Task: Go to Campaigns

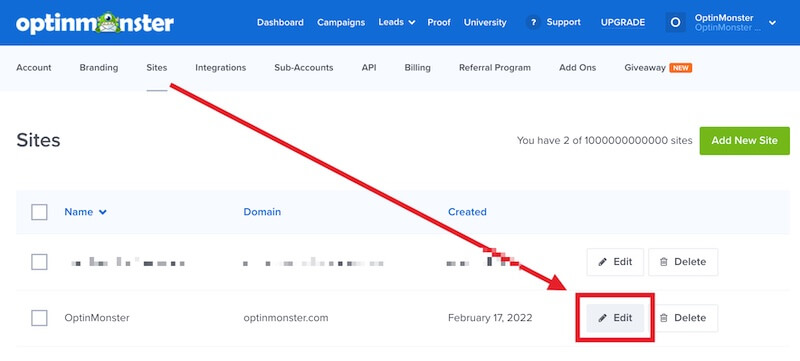Action: pos(341,22)
